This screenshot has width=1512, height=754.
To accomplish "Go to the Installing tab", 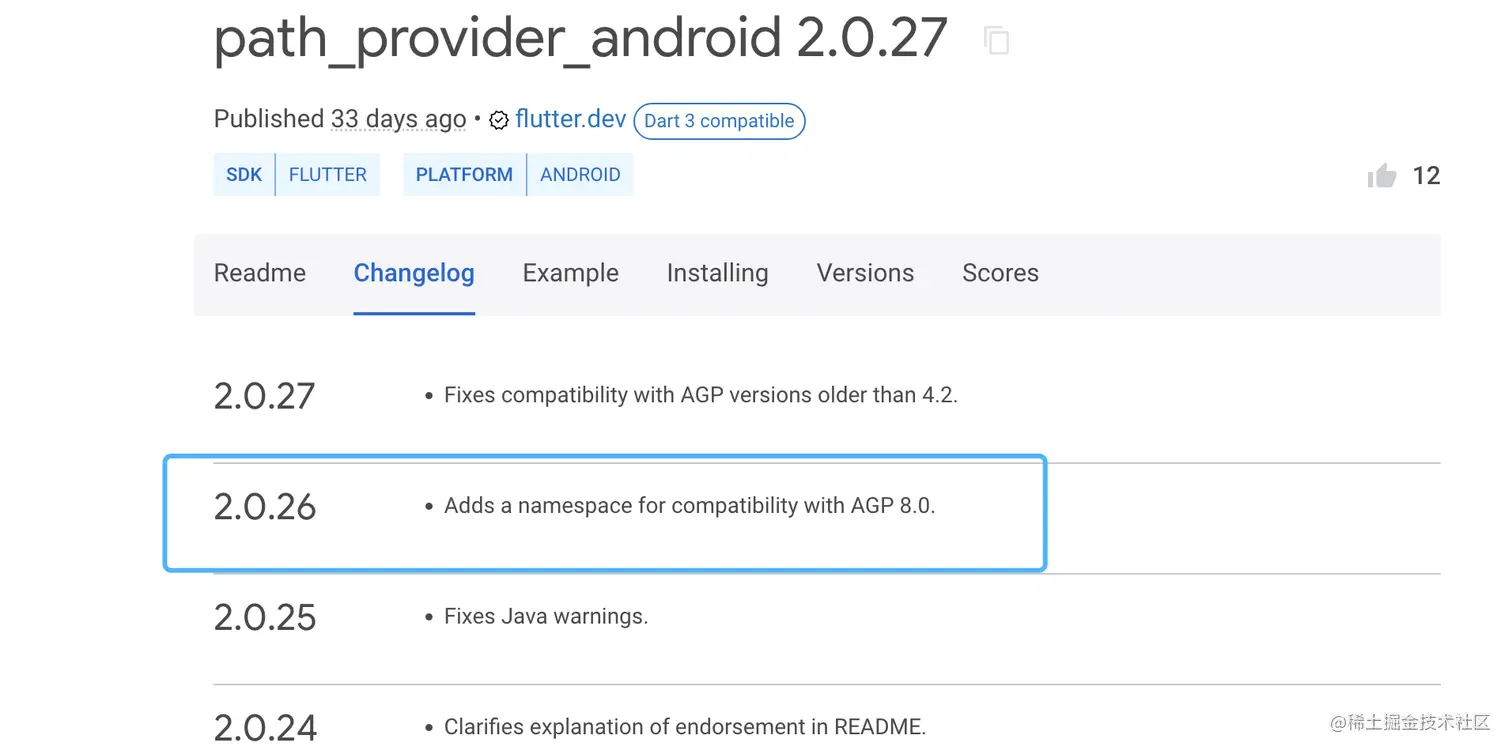I will [x=717, y=273].
